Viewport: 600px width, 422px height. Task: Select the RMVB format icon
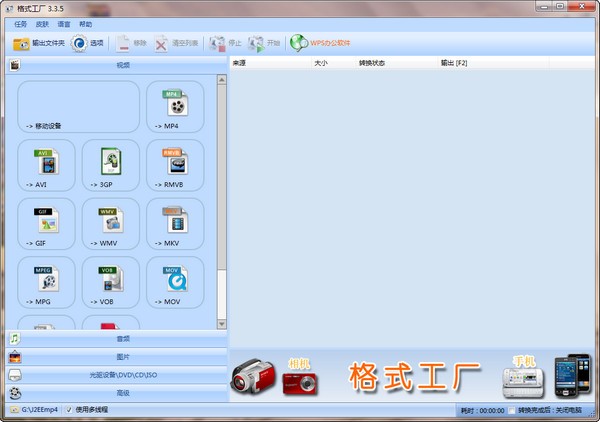(x=175, y=162)
